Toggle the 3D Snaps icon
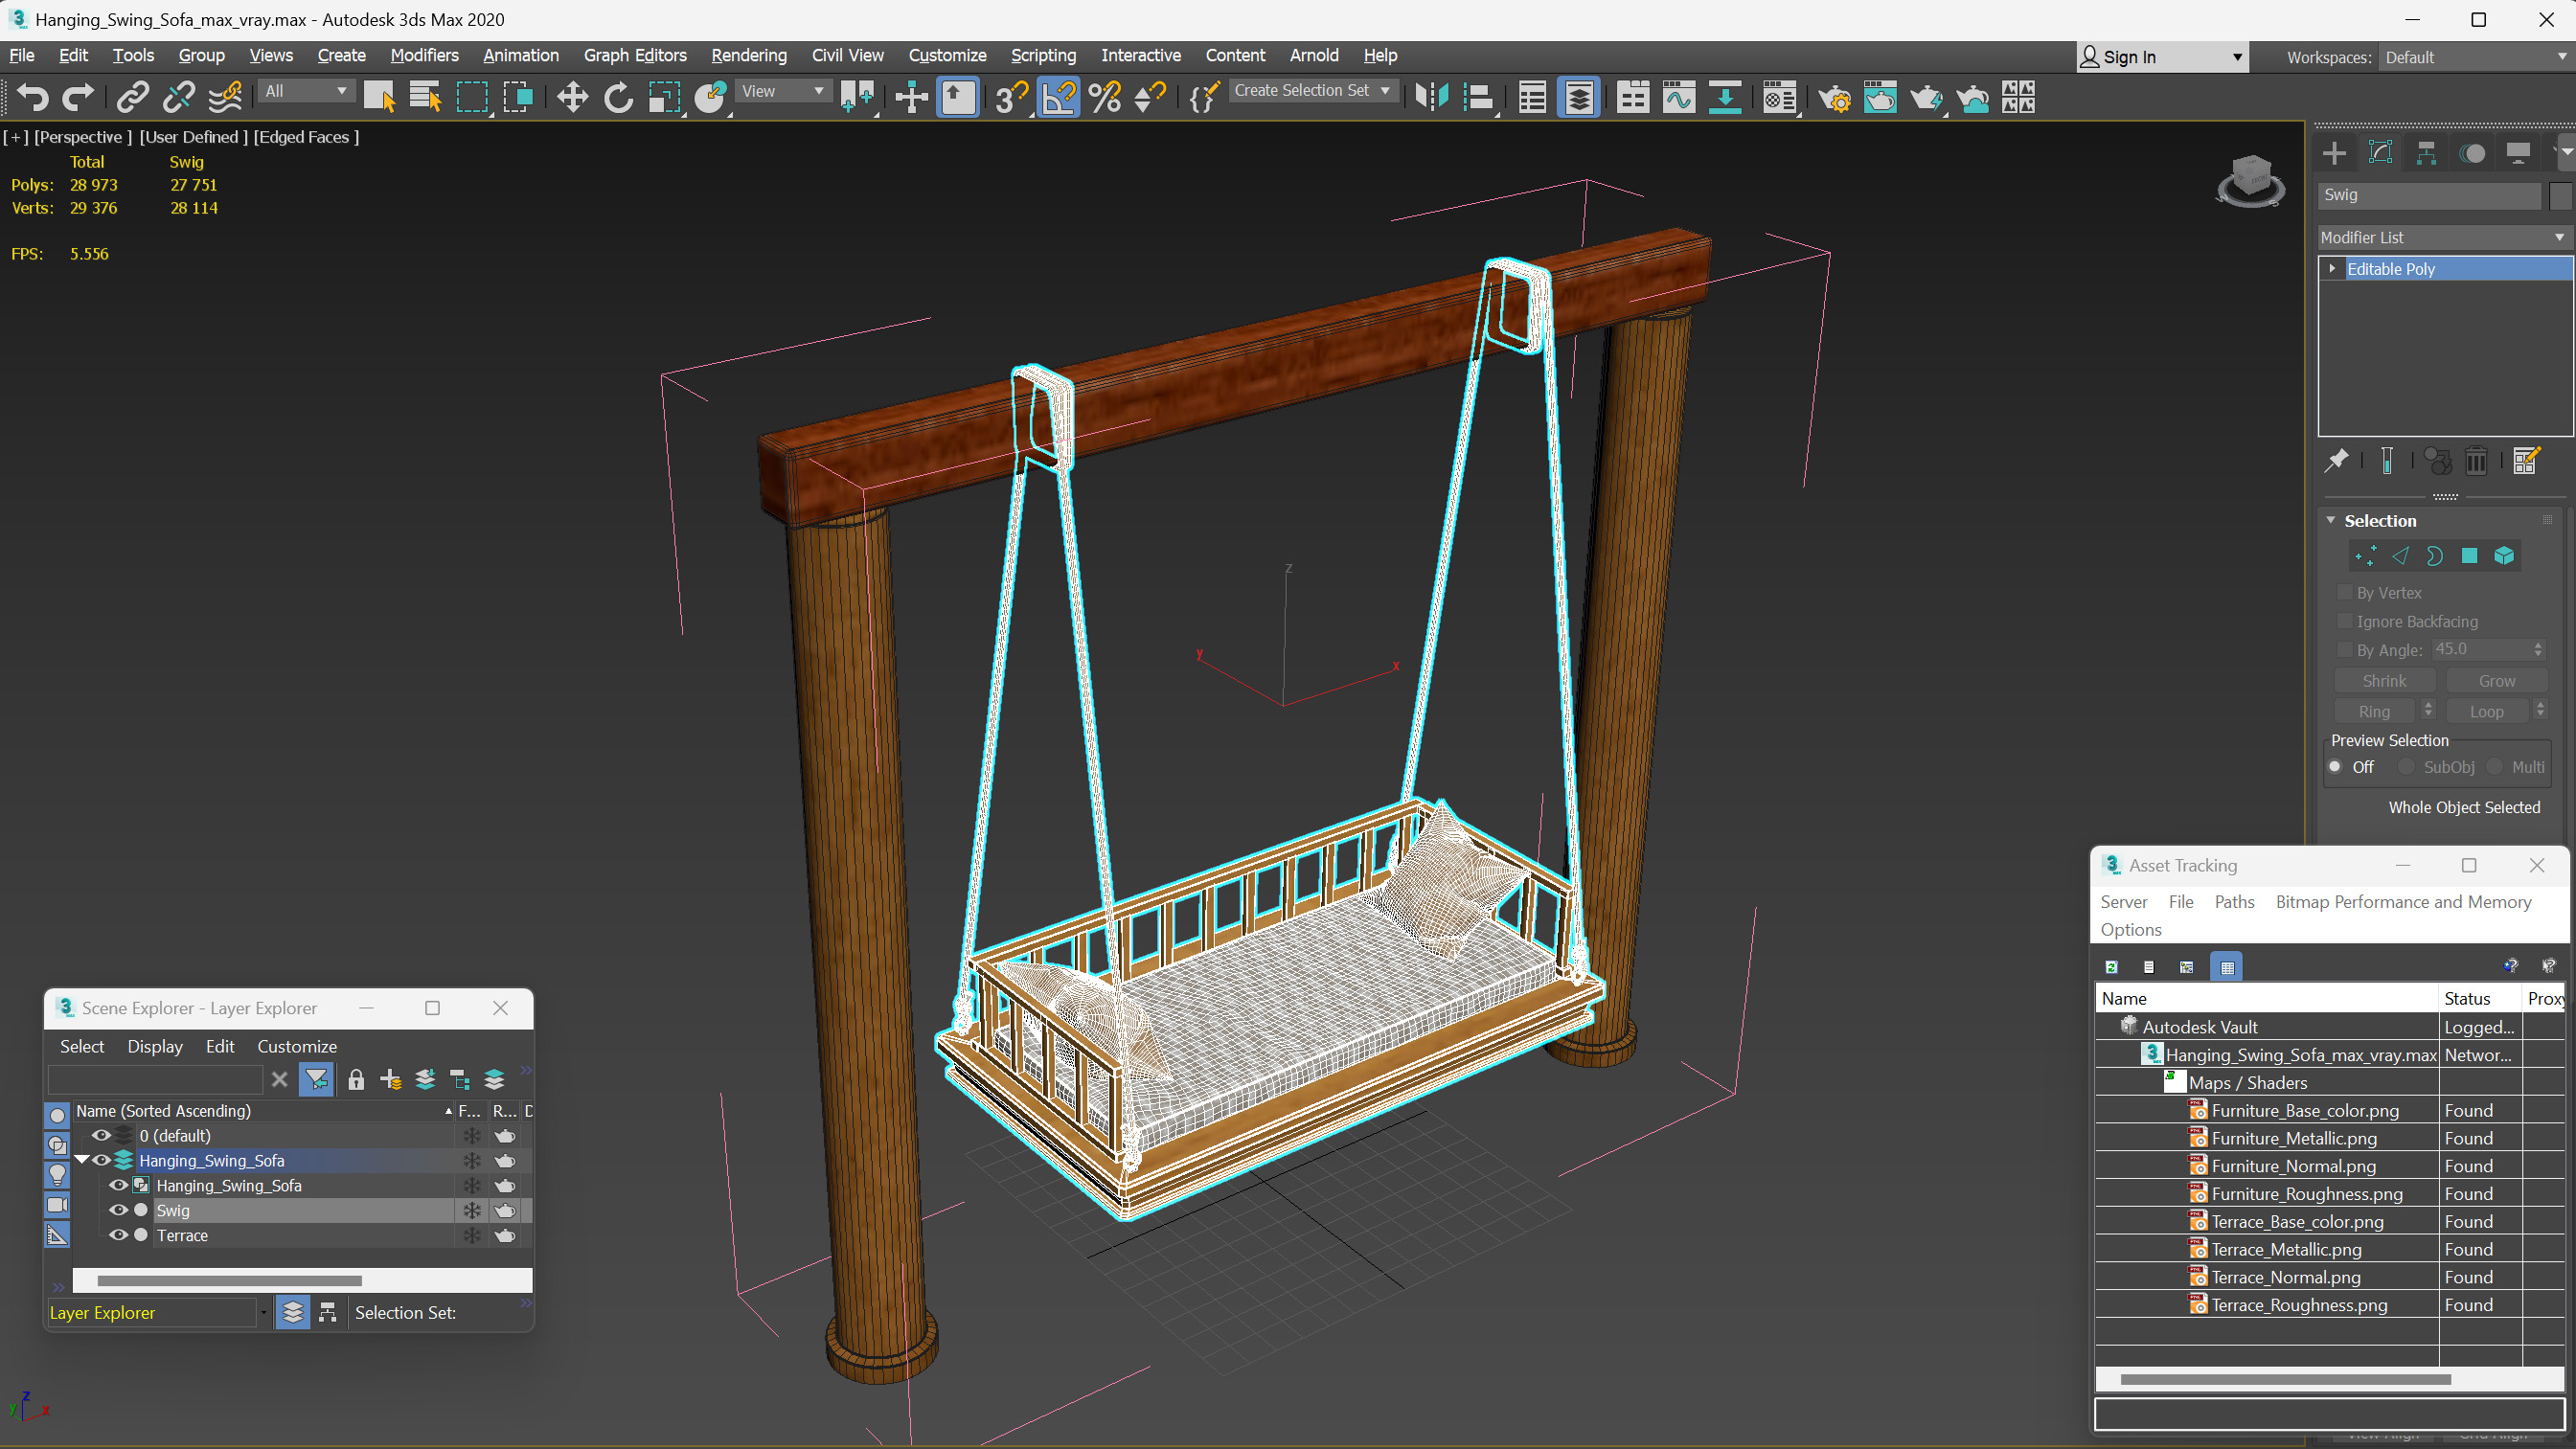2576x1449 pixels. coord(1011,97)
